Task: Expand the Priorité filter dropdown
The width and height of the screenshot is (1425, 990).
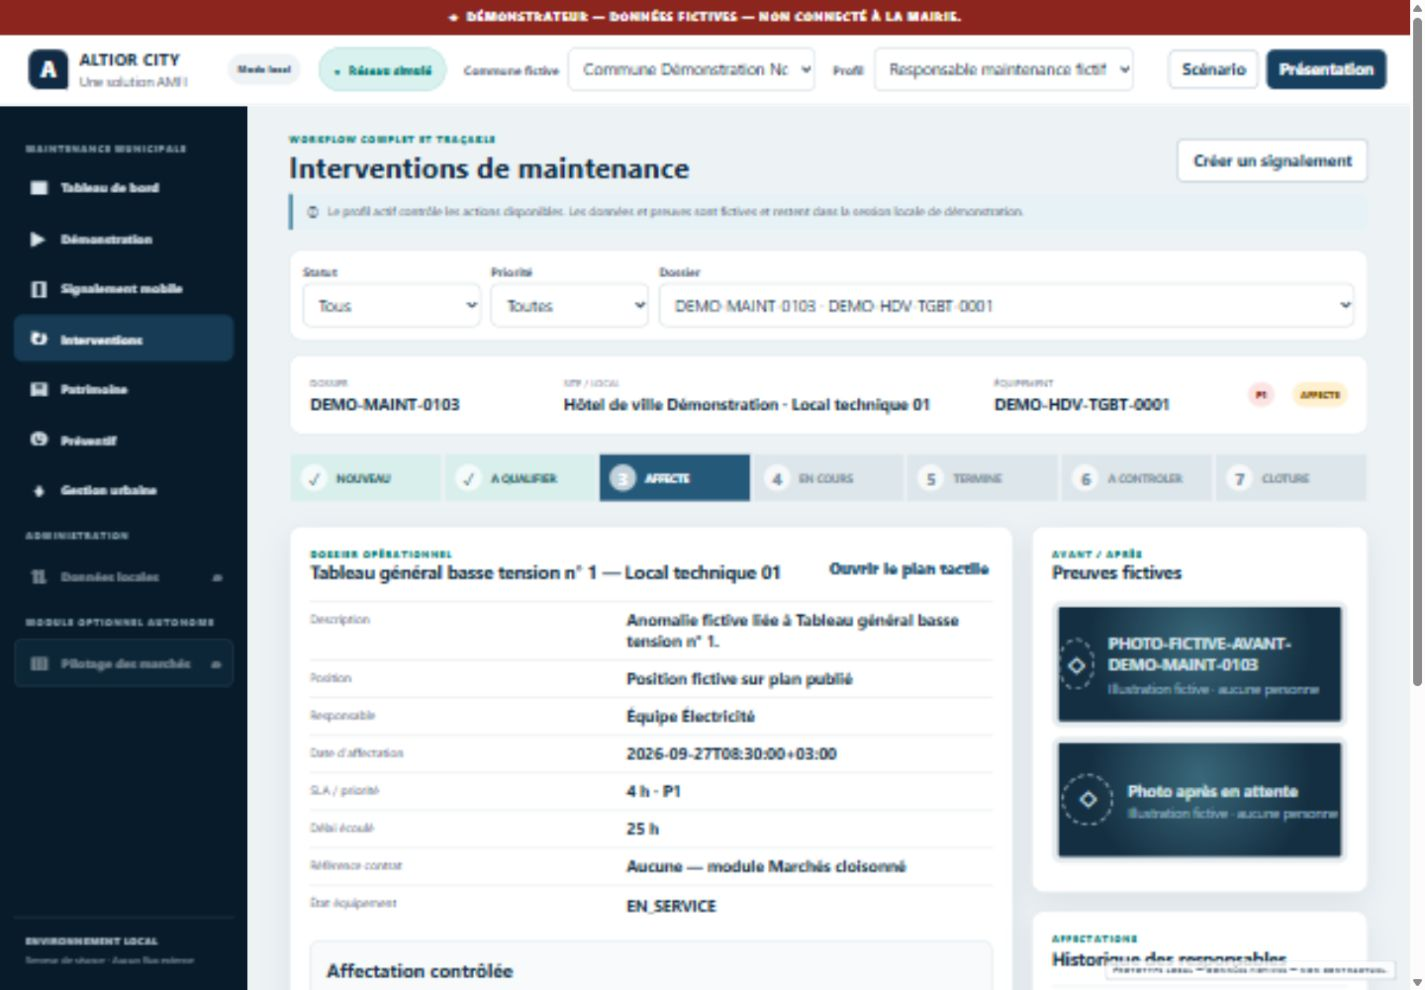Action: [x=569, y=306]
